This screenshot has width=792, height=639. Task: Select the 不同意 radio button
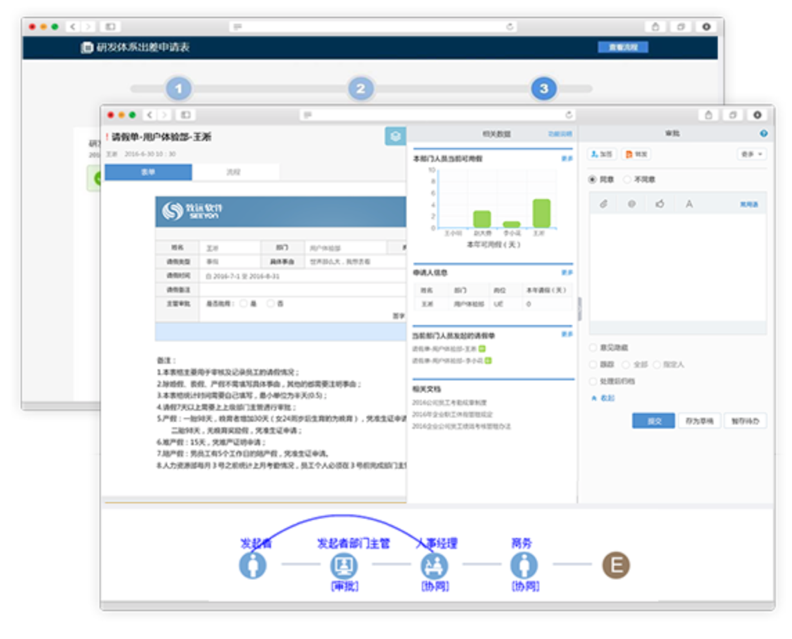click(628, 179)
